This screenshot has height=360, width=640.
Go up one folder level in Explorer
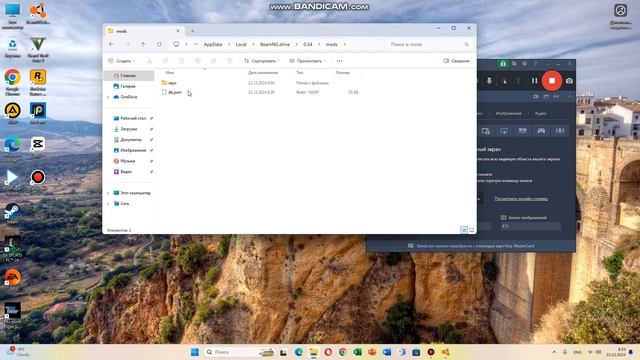tap(143, 44)
